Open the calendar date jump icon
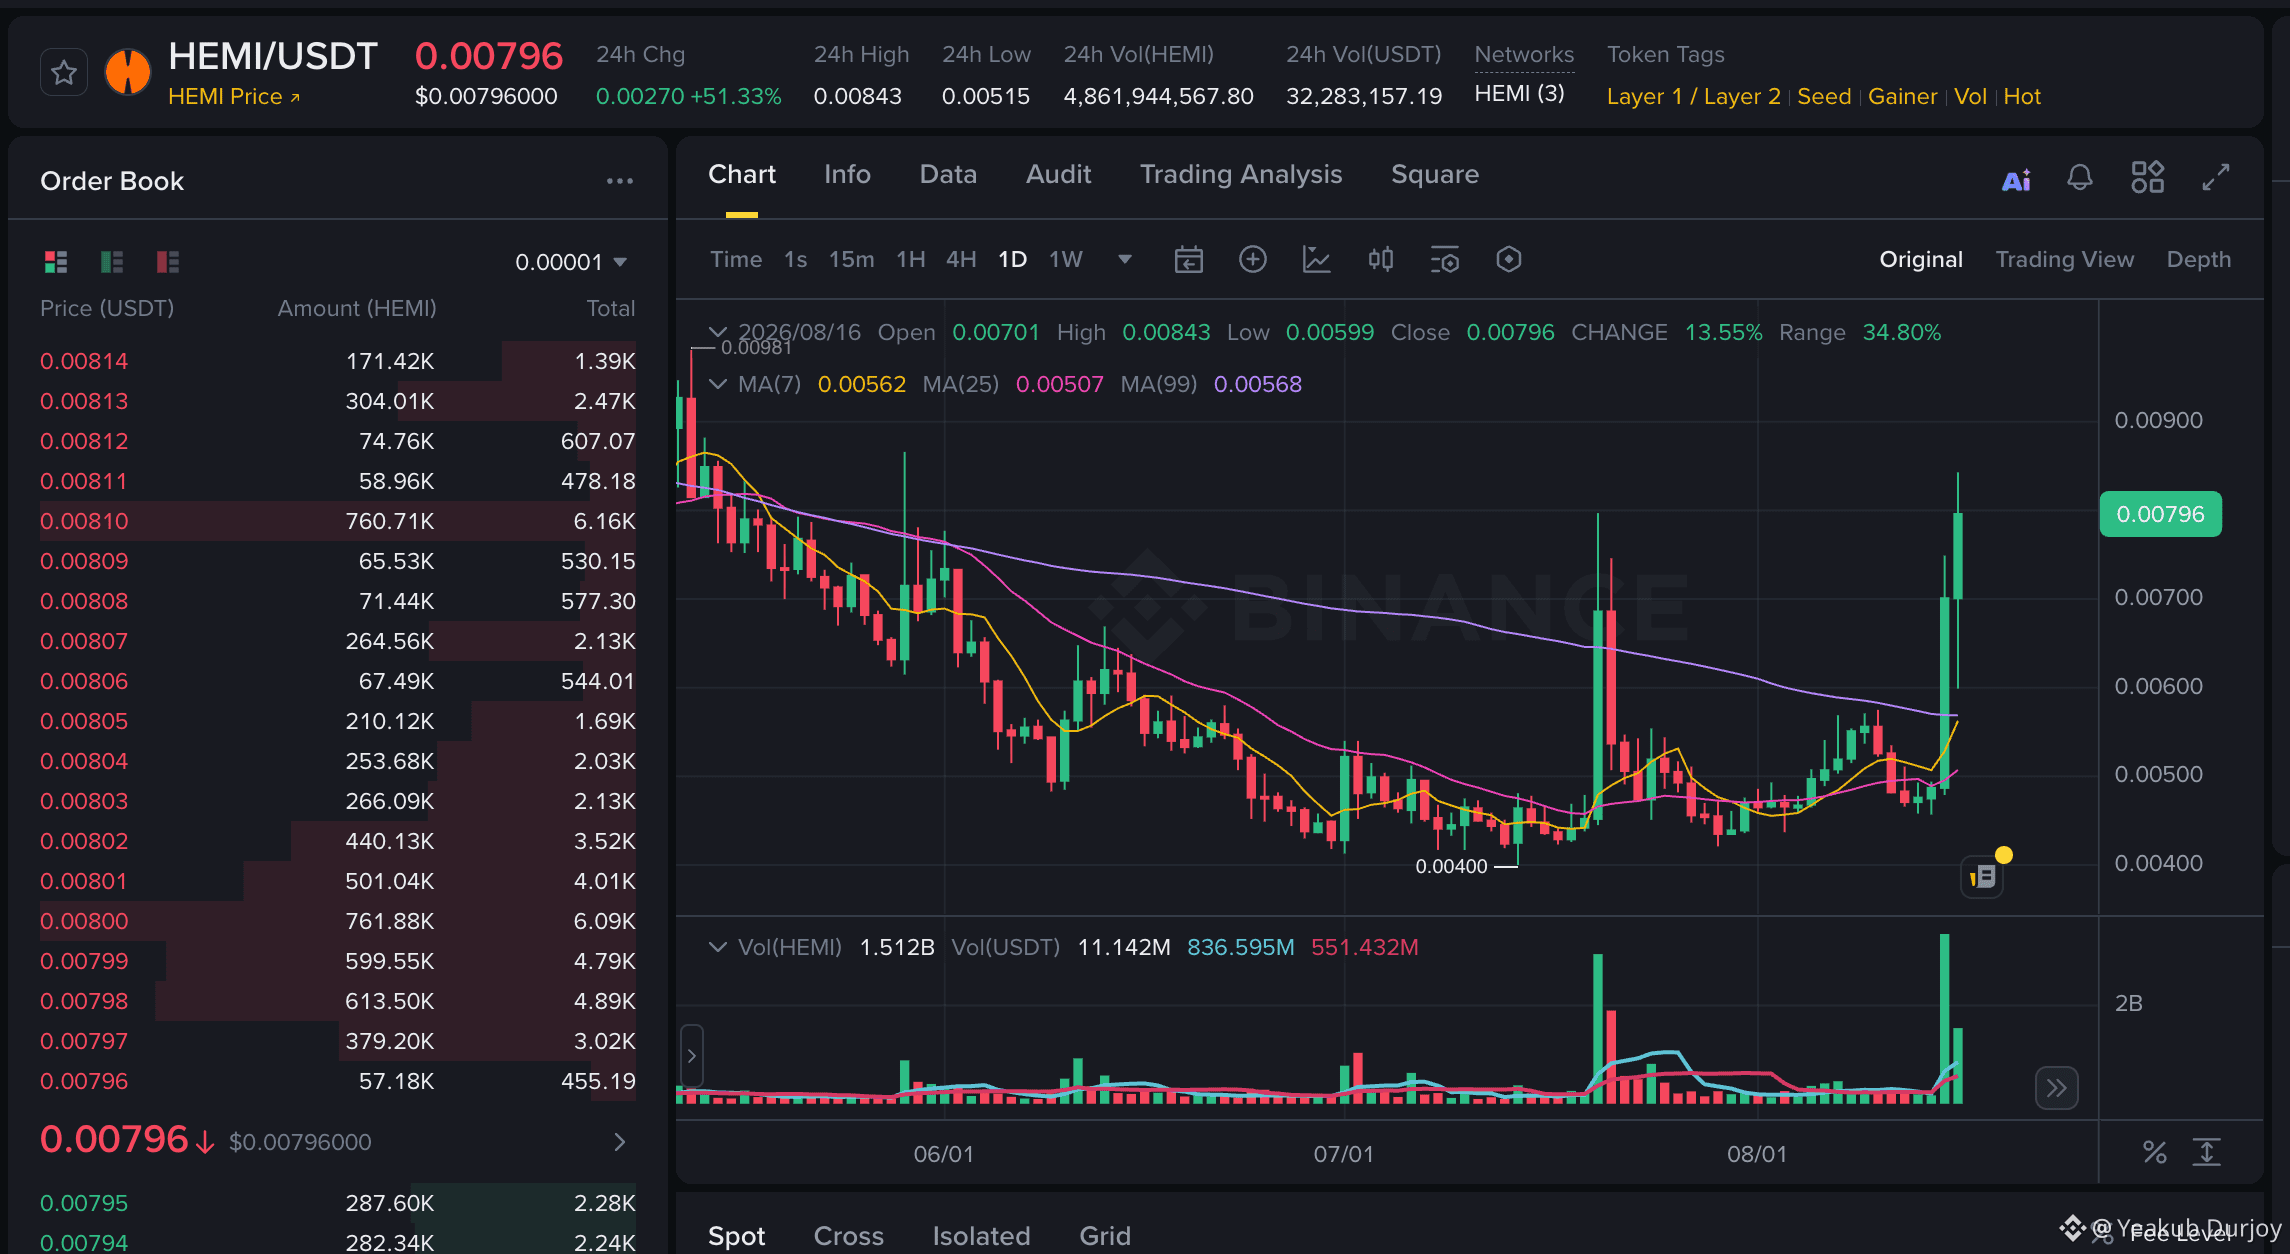2290x1254 pixels. click(1188, 260)
